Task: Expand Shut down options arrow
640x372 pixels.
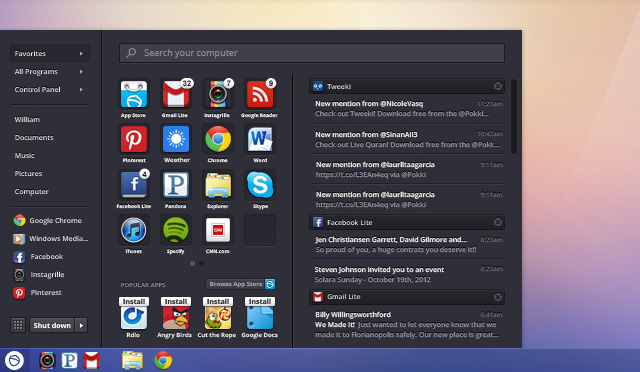Action: [81, 325]
